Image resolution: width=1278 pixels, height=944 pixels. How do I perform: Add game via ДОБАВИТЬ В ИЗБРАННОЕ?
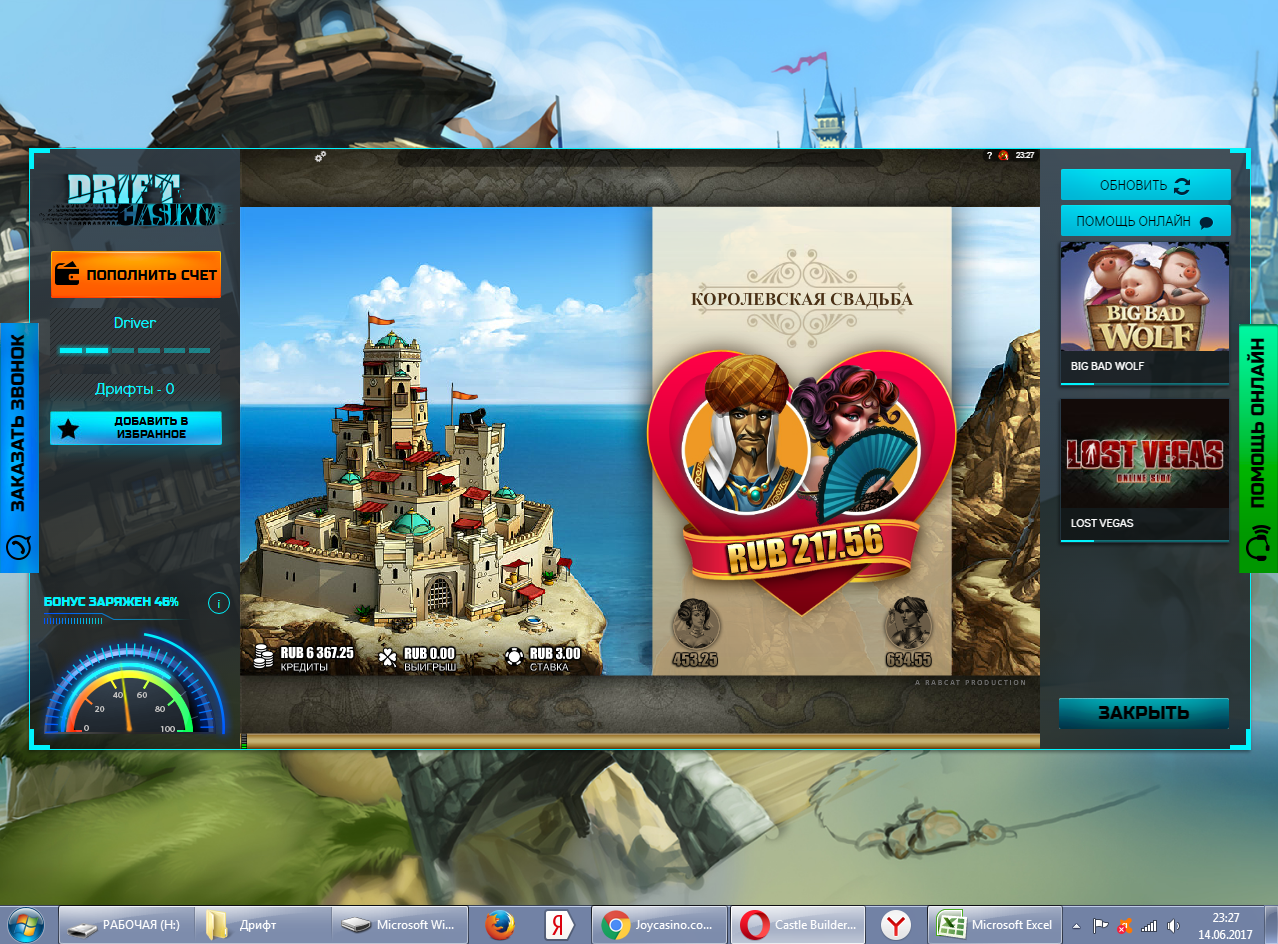click(x=136, y=428)
